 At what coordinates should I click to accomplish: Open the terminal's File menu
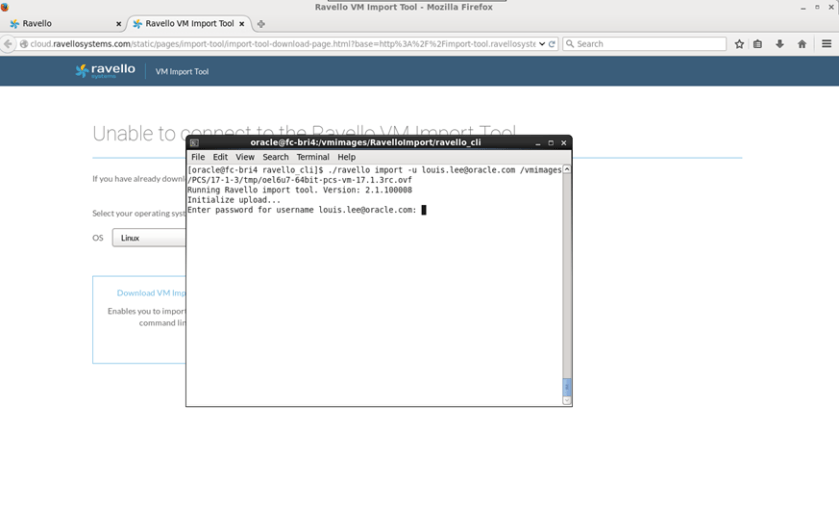[x=198, y=157]
